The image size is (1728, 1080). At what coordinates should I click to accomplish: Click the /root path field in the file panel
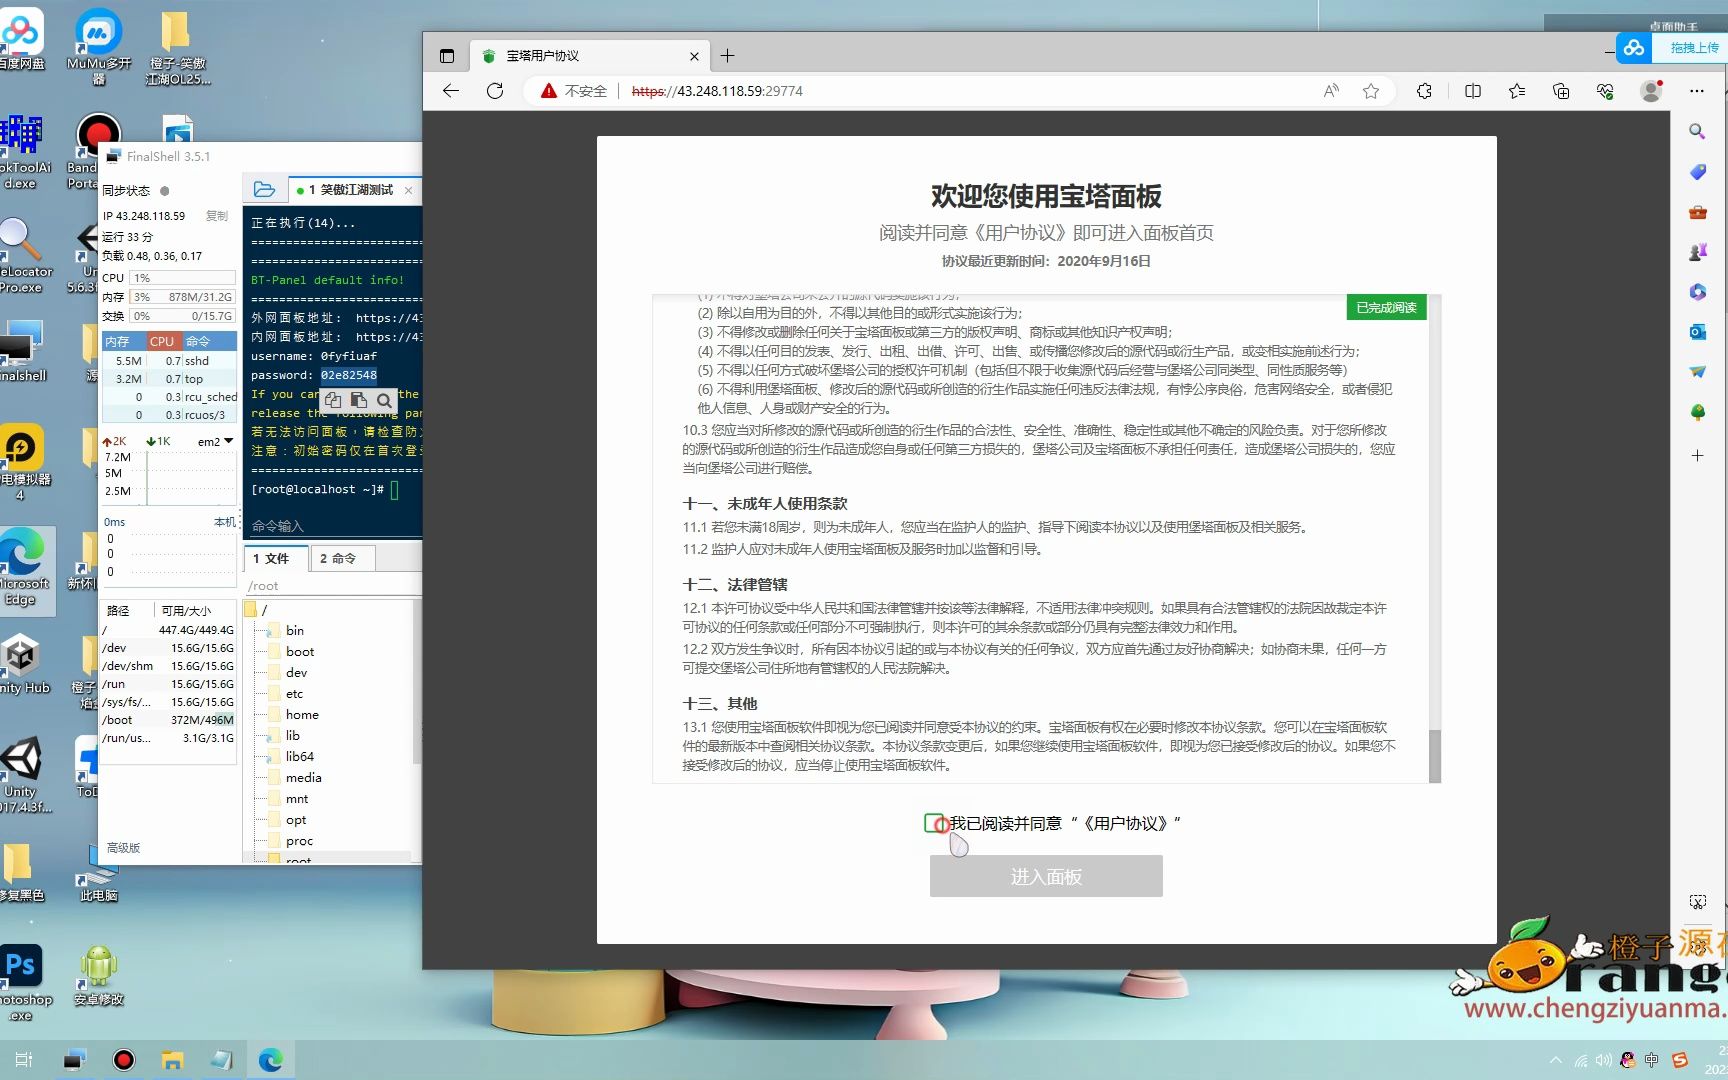coord(333,586)
